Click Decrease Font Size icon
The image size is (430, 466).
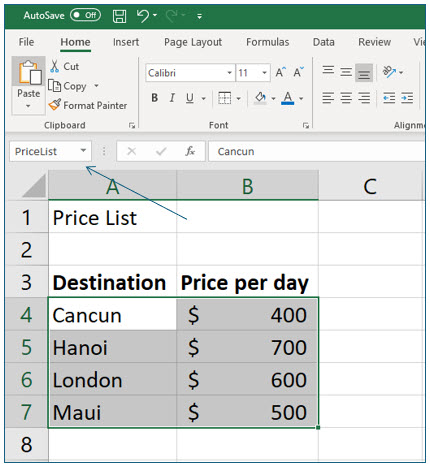pyautogui.click(x=298, y=72)
